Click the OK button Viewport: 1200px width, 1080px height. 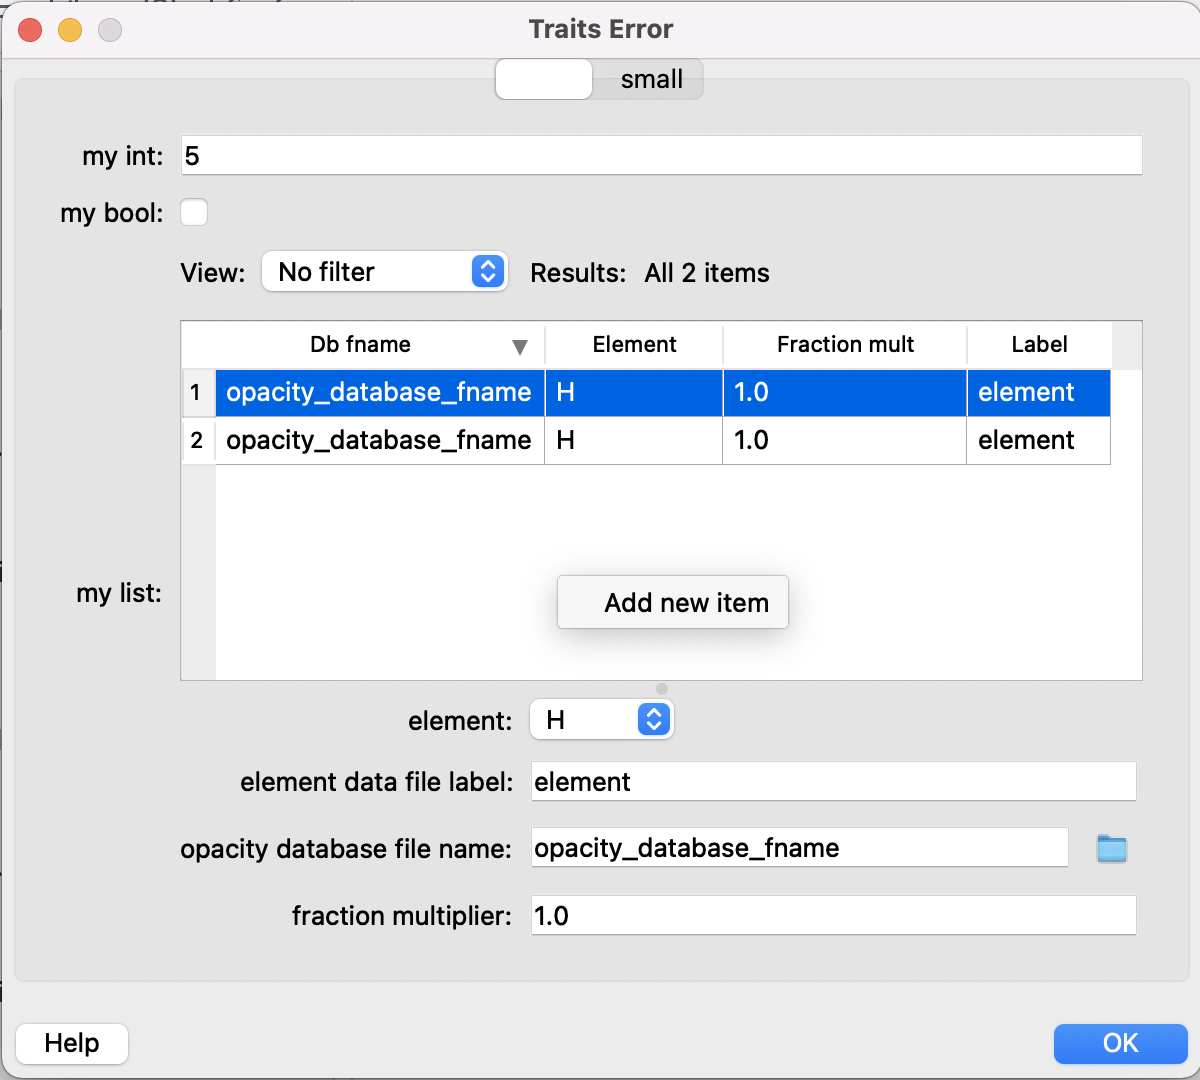click(x=1120, y=1043)
